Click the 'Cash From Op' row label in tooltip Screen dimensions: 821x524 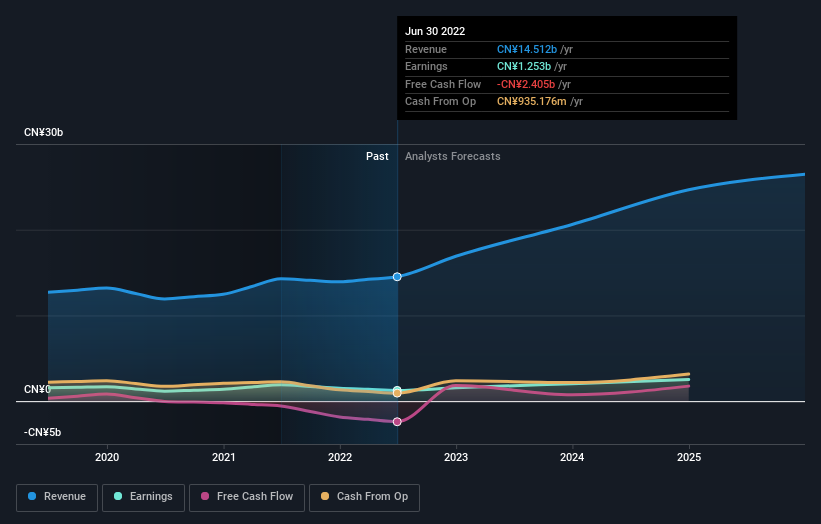pos(440,102)
